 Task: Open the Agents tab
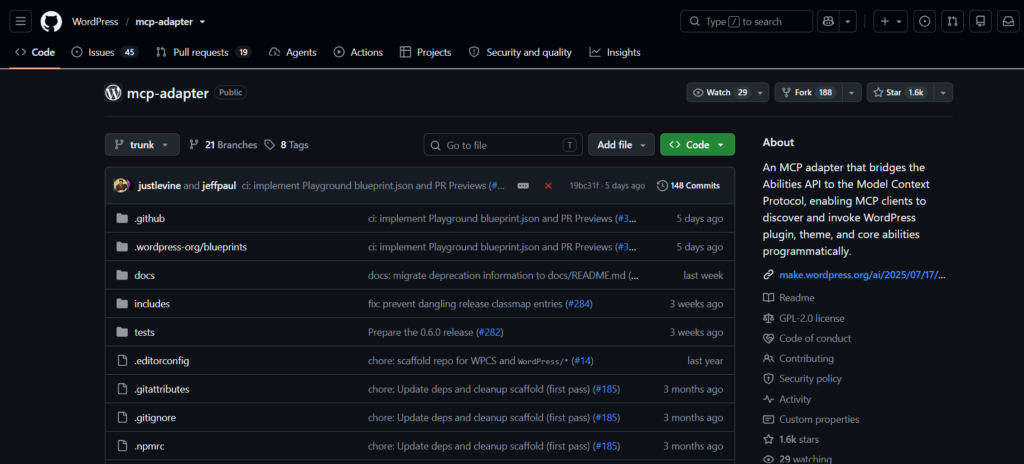coord(293,52)
